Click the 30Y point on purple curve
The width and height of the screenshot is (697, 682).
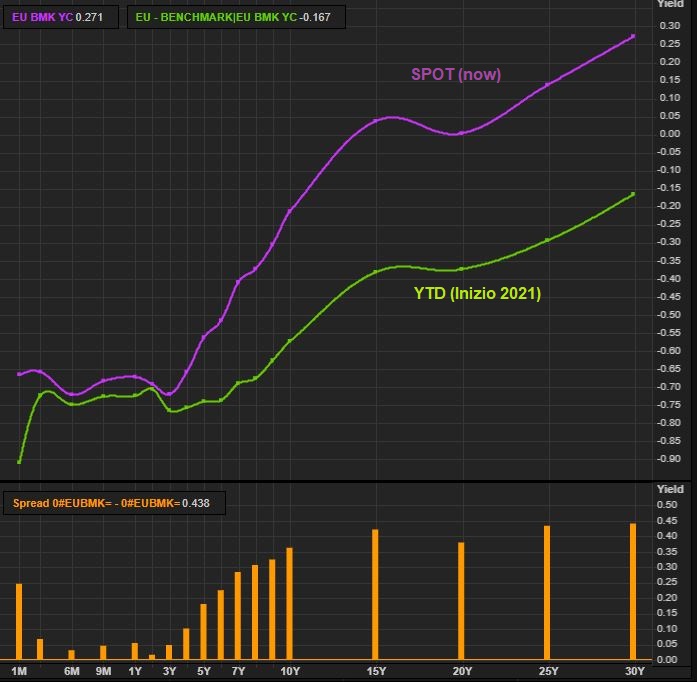coord(633,36)
